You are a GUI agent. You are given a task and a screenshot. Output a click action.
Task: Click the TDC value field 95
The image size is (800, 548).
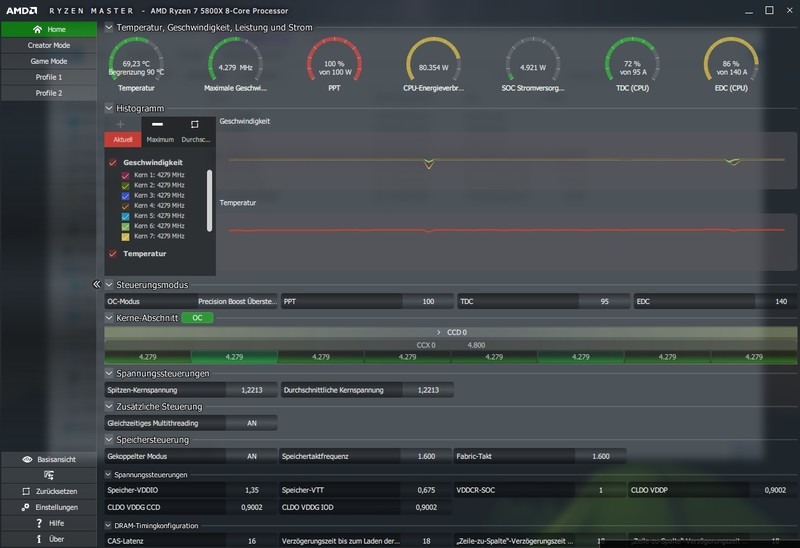[x=605, y=302]
